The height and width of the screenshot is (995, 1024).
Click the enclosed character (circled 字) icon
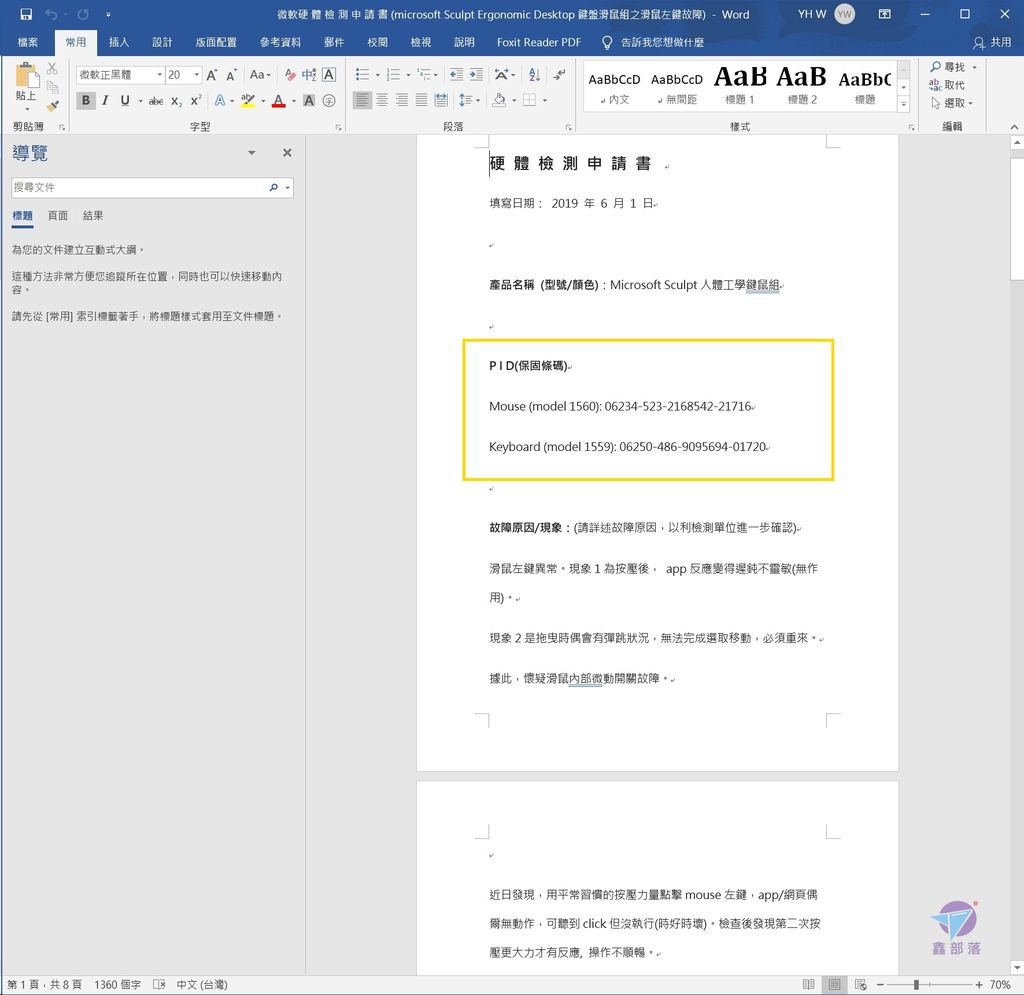[x=329, y=101]
